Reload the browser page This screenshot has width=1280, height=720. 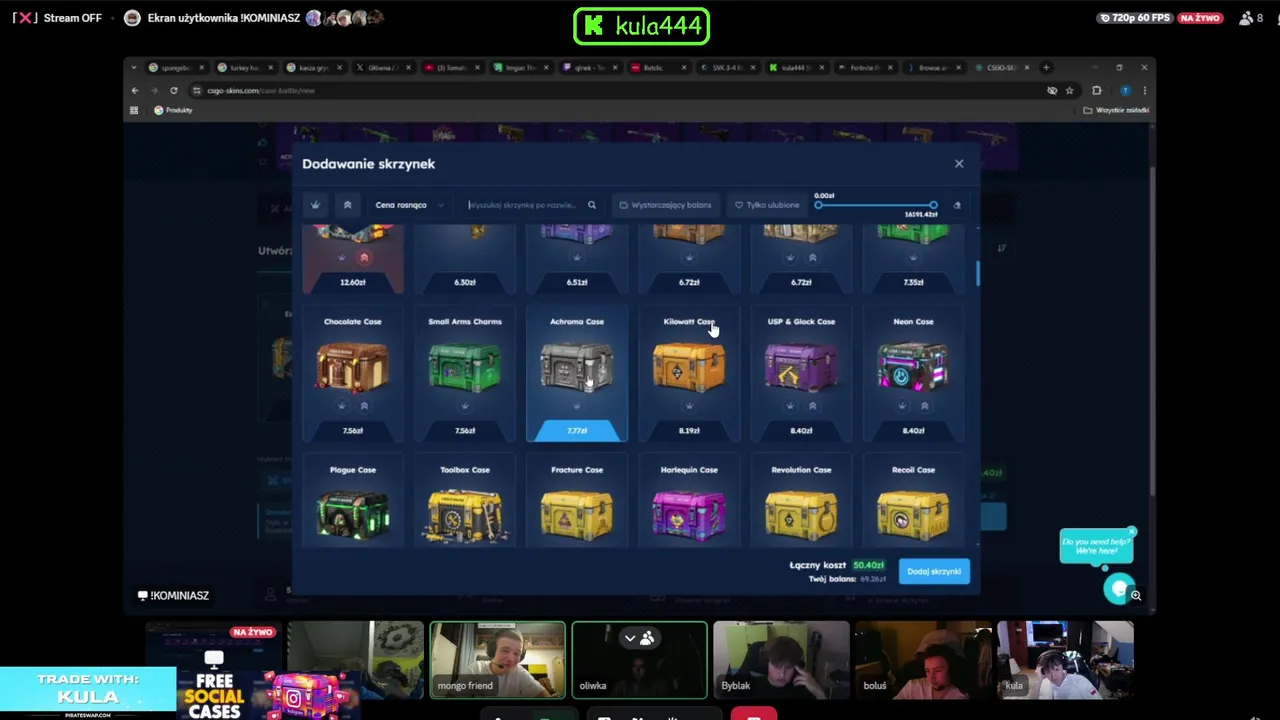(174, 90)
